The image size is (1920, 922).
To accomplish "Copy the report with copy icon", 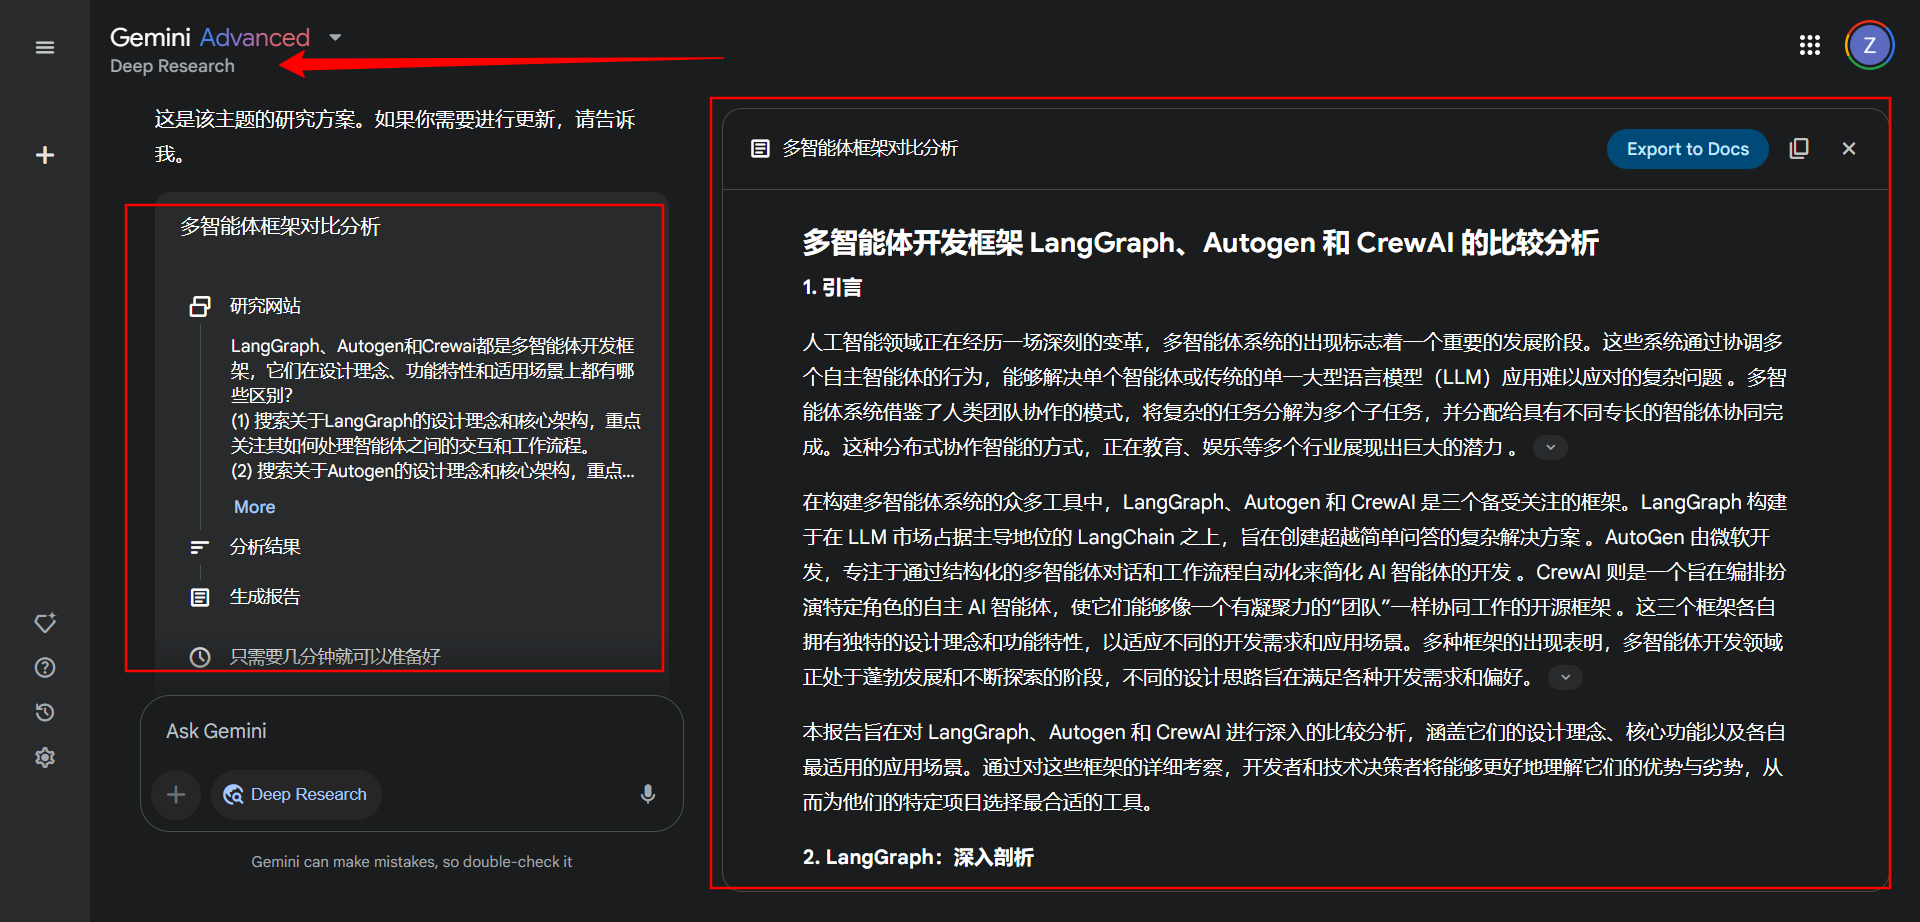I will tap(1799, 149).
